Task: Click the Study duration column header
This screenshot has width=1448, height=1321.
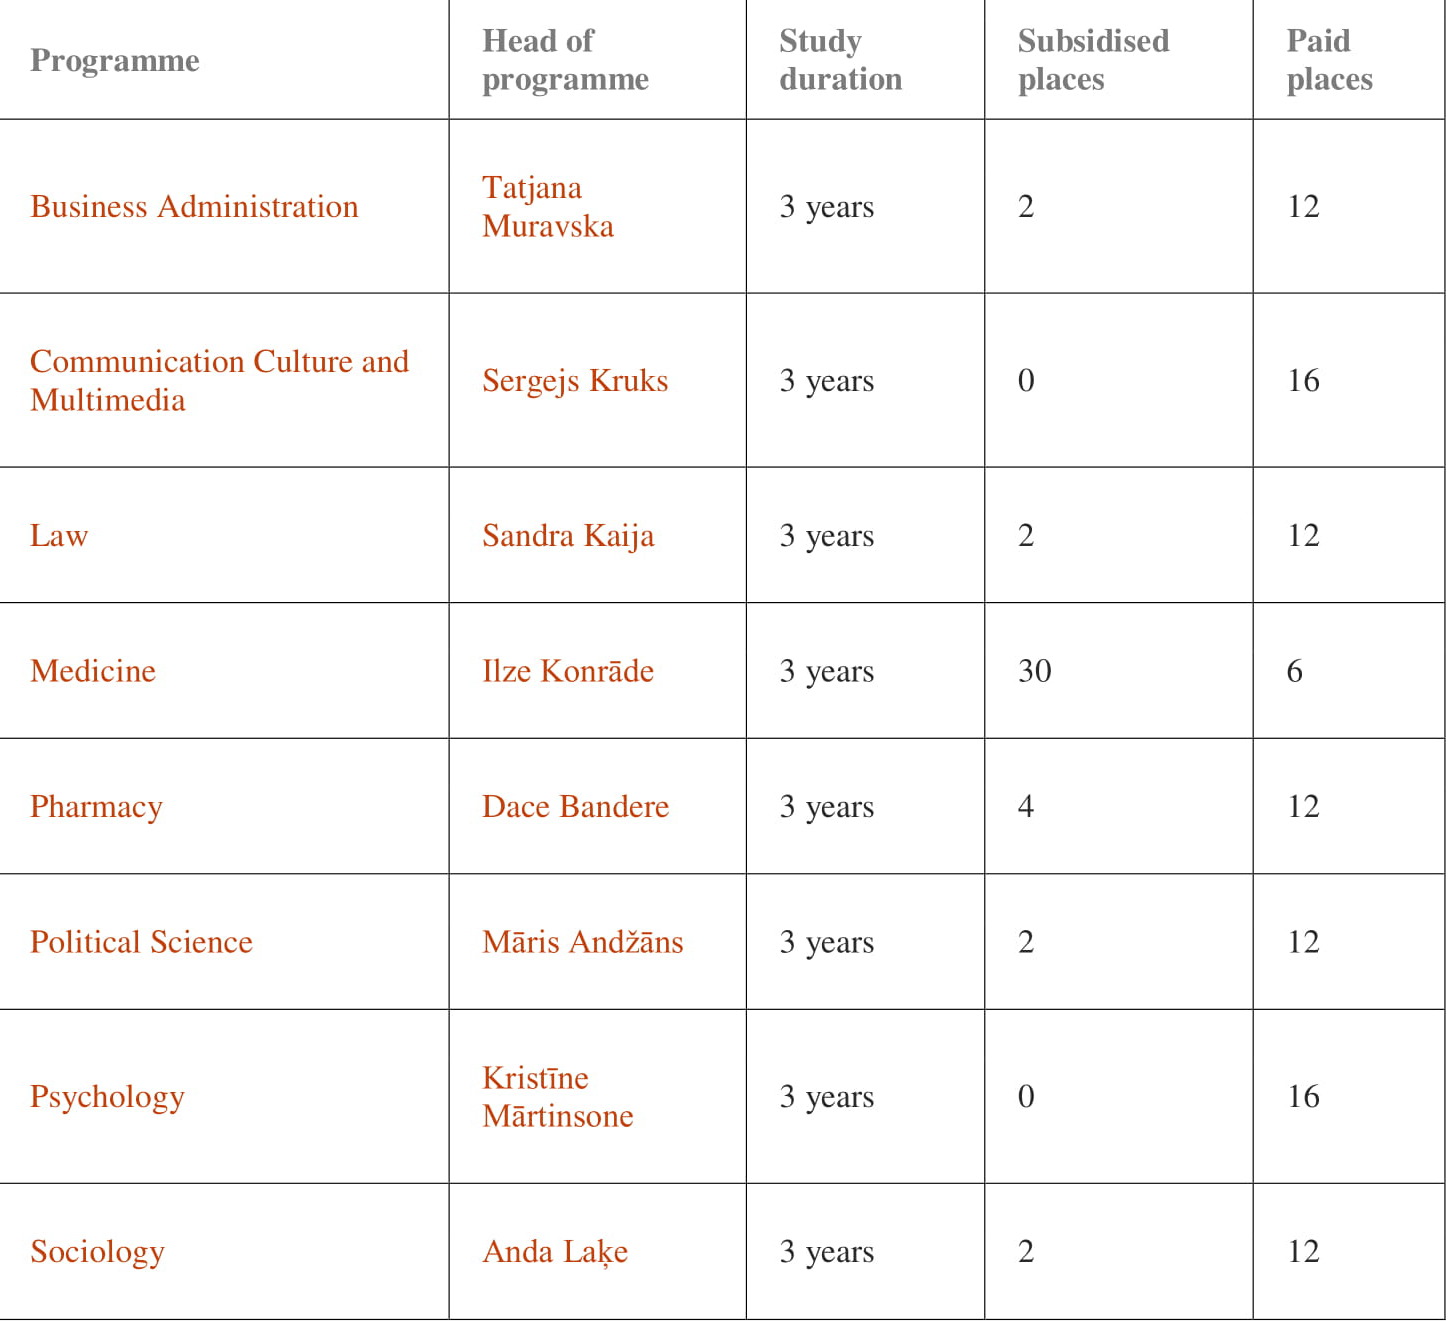Action: [840, 60]
